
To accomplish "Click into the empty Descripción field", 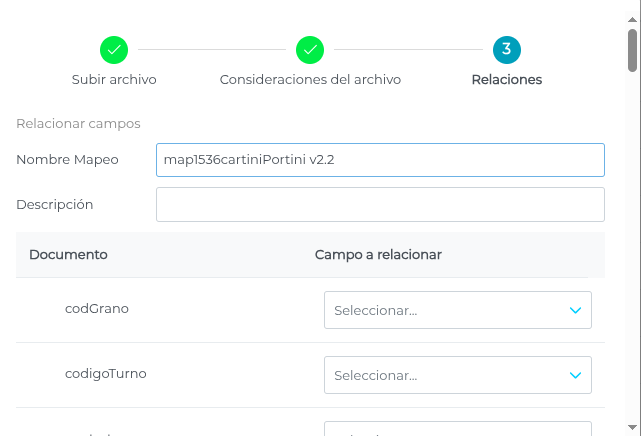I will [380, 204].
